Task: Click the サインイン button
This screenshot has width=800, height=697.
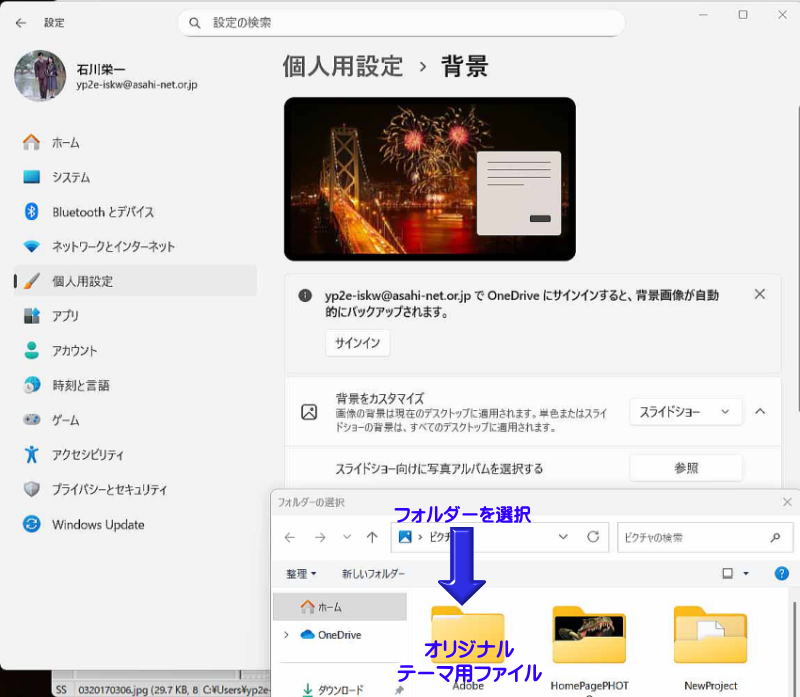Action: click(x=357, y=343)
